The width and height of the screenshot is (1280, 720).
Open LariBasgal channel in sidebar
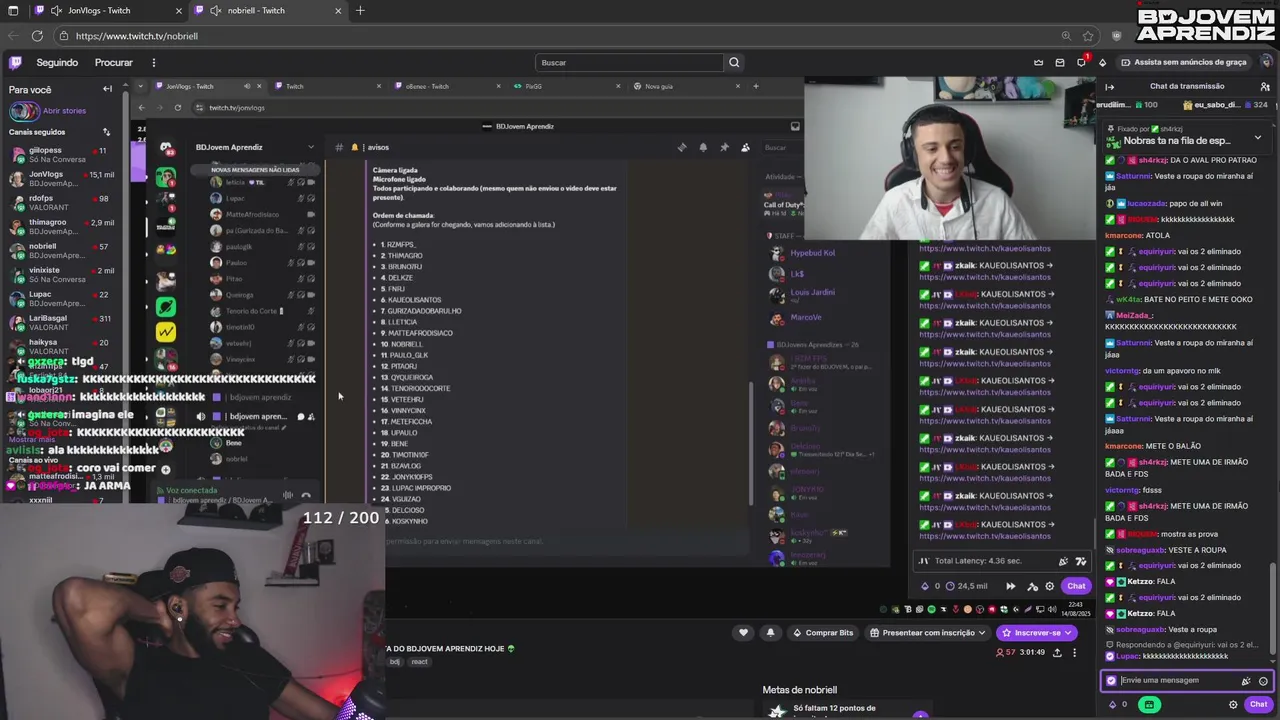(62, 323)
